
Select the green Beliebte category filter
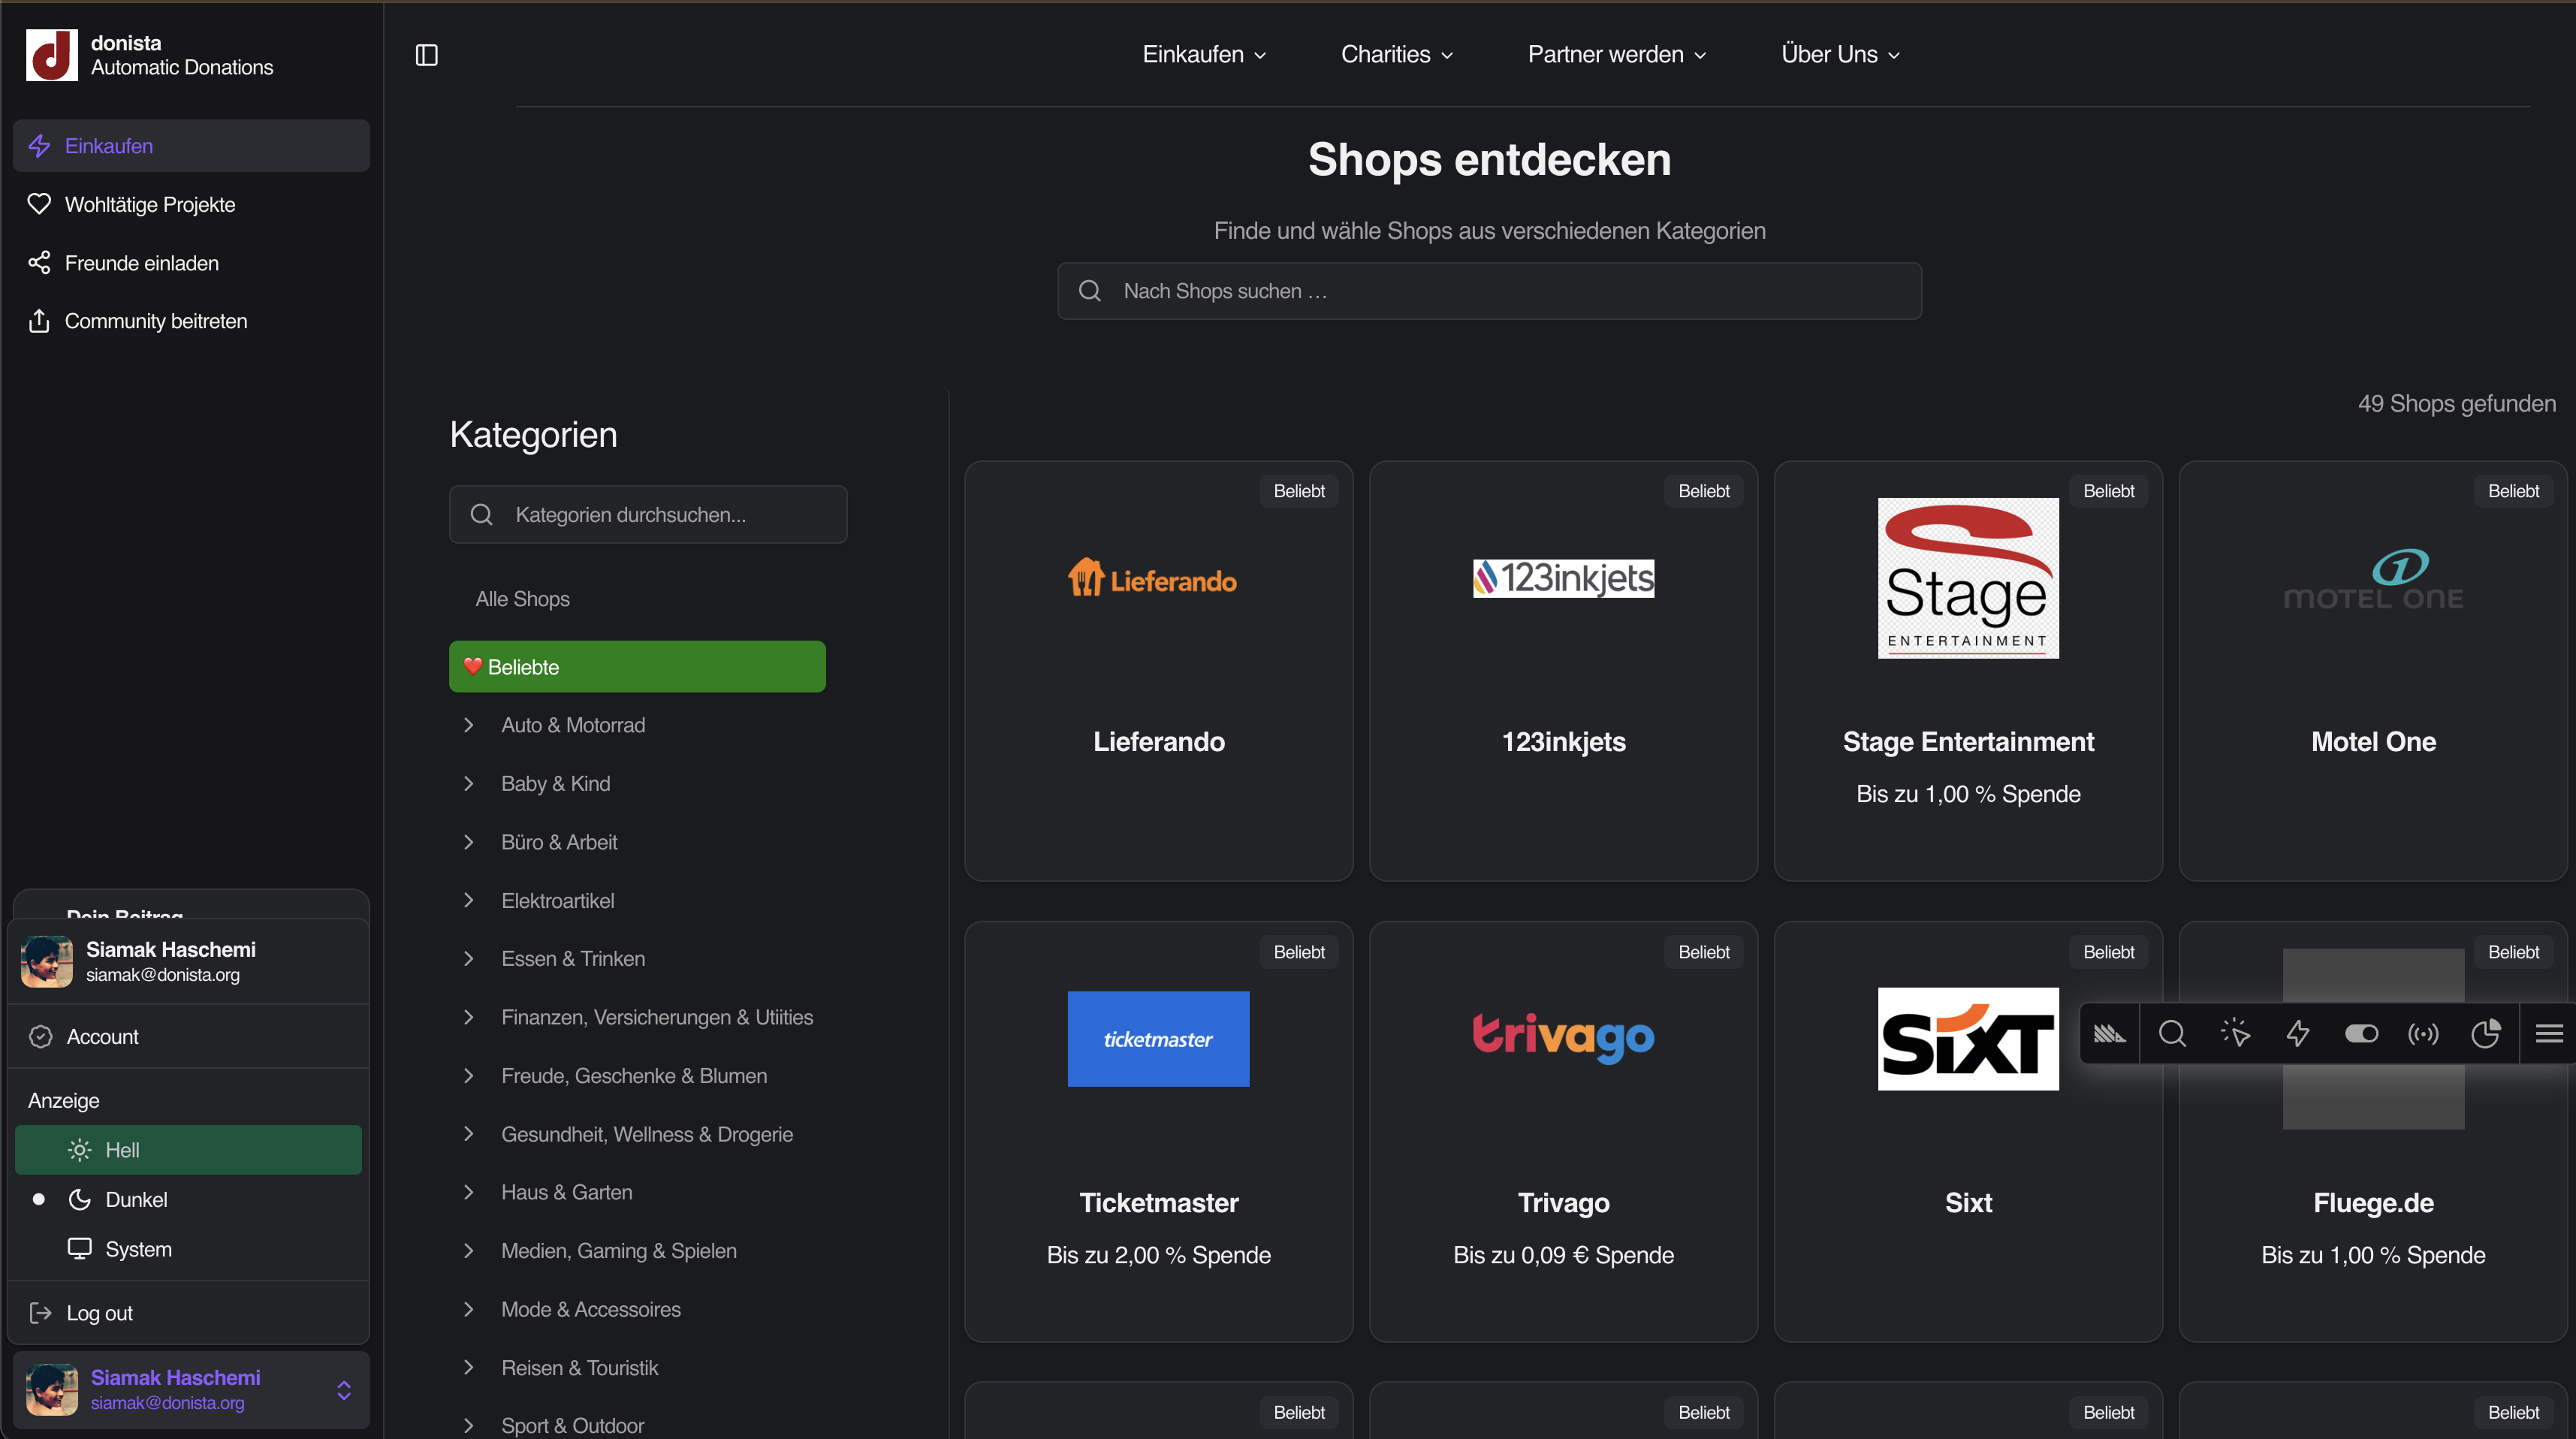point(637,666)
